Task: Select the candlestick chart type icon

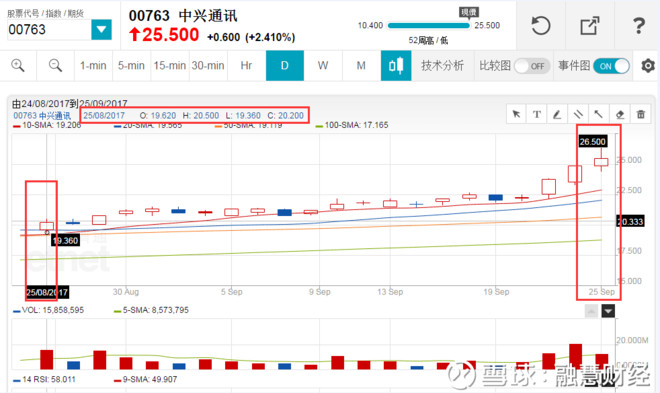Action: click(x=396, y=66)
